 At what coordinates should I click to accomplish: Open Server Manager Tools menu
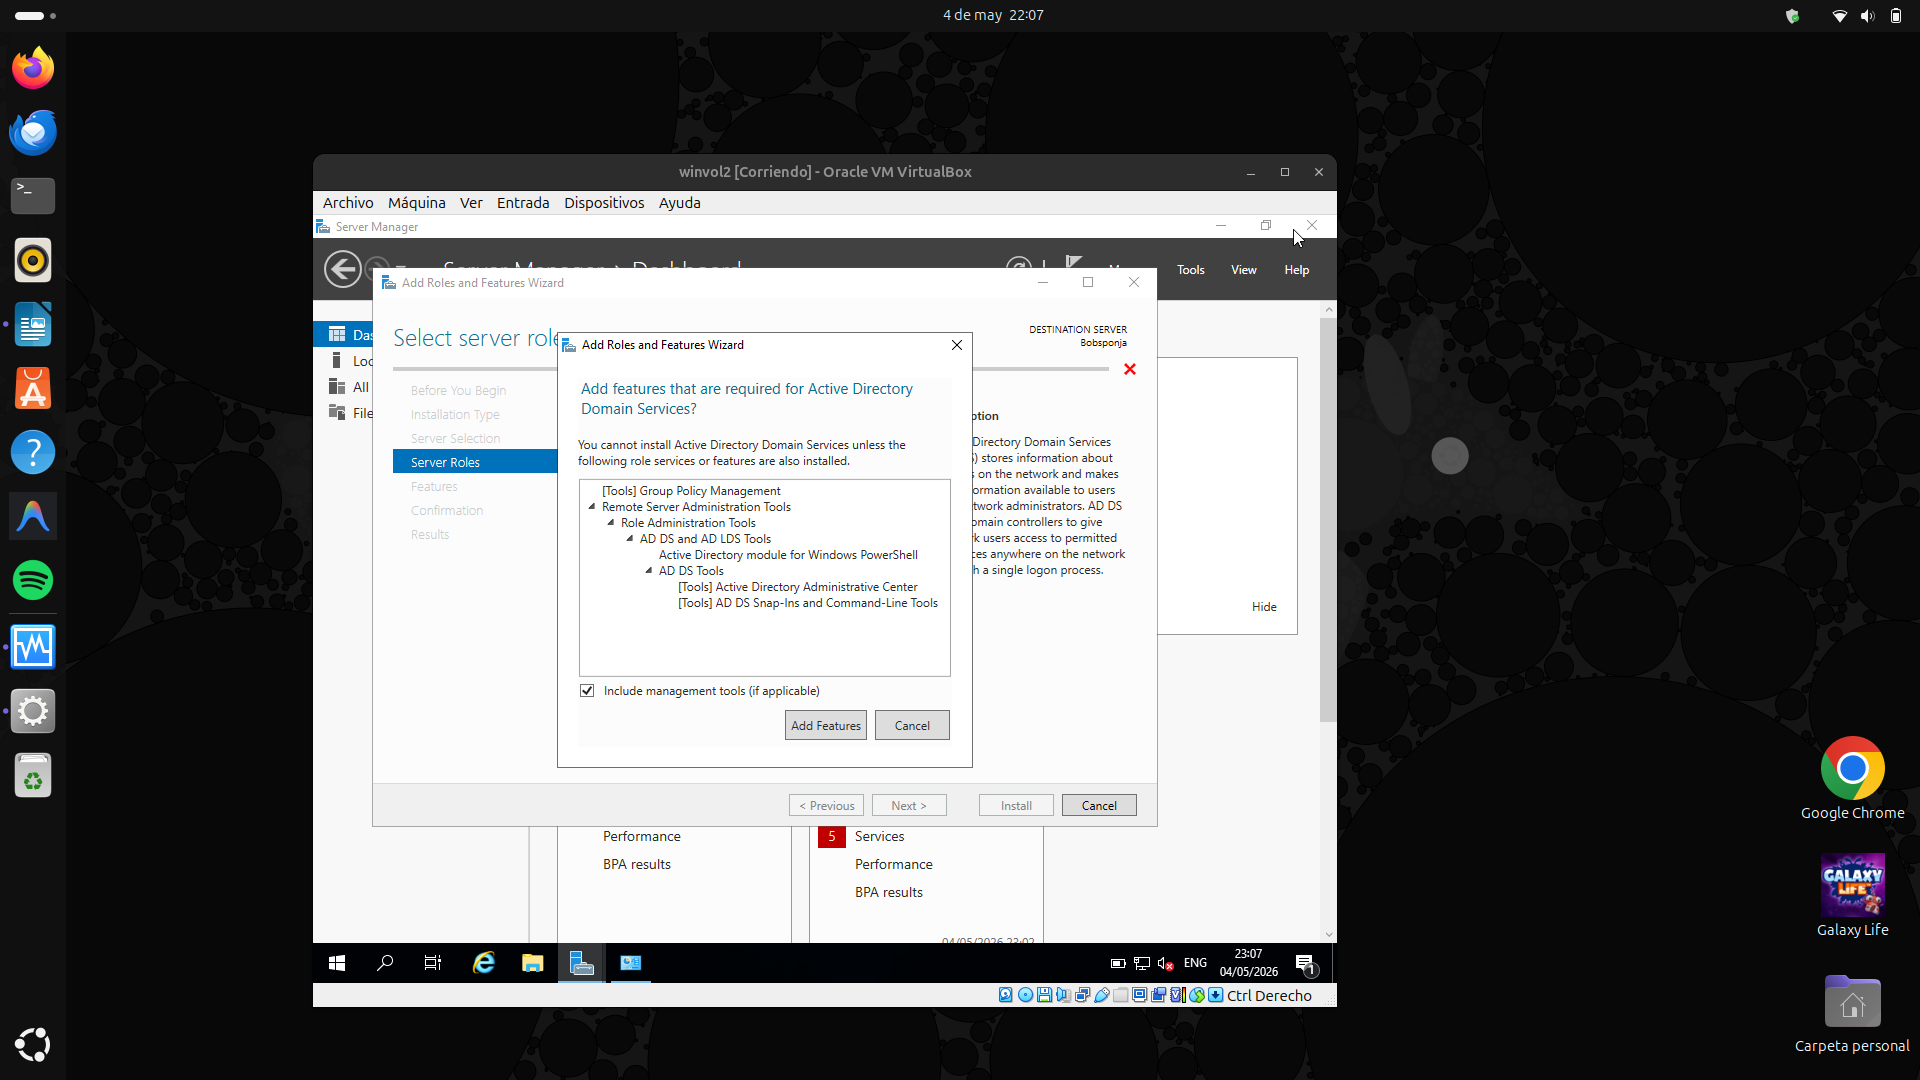pos(1190,270)
